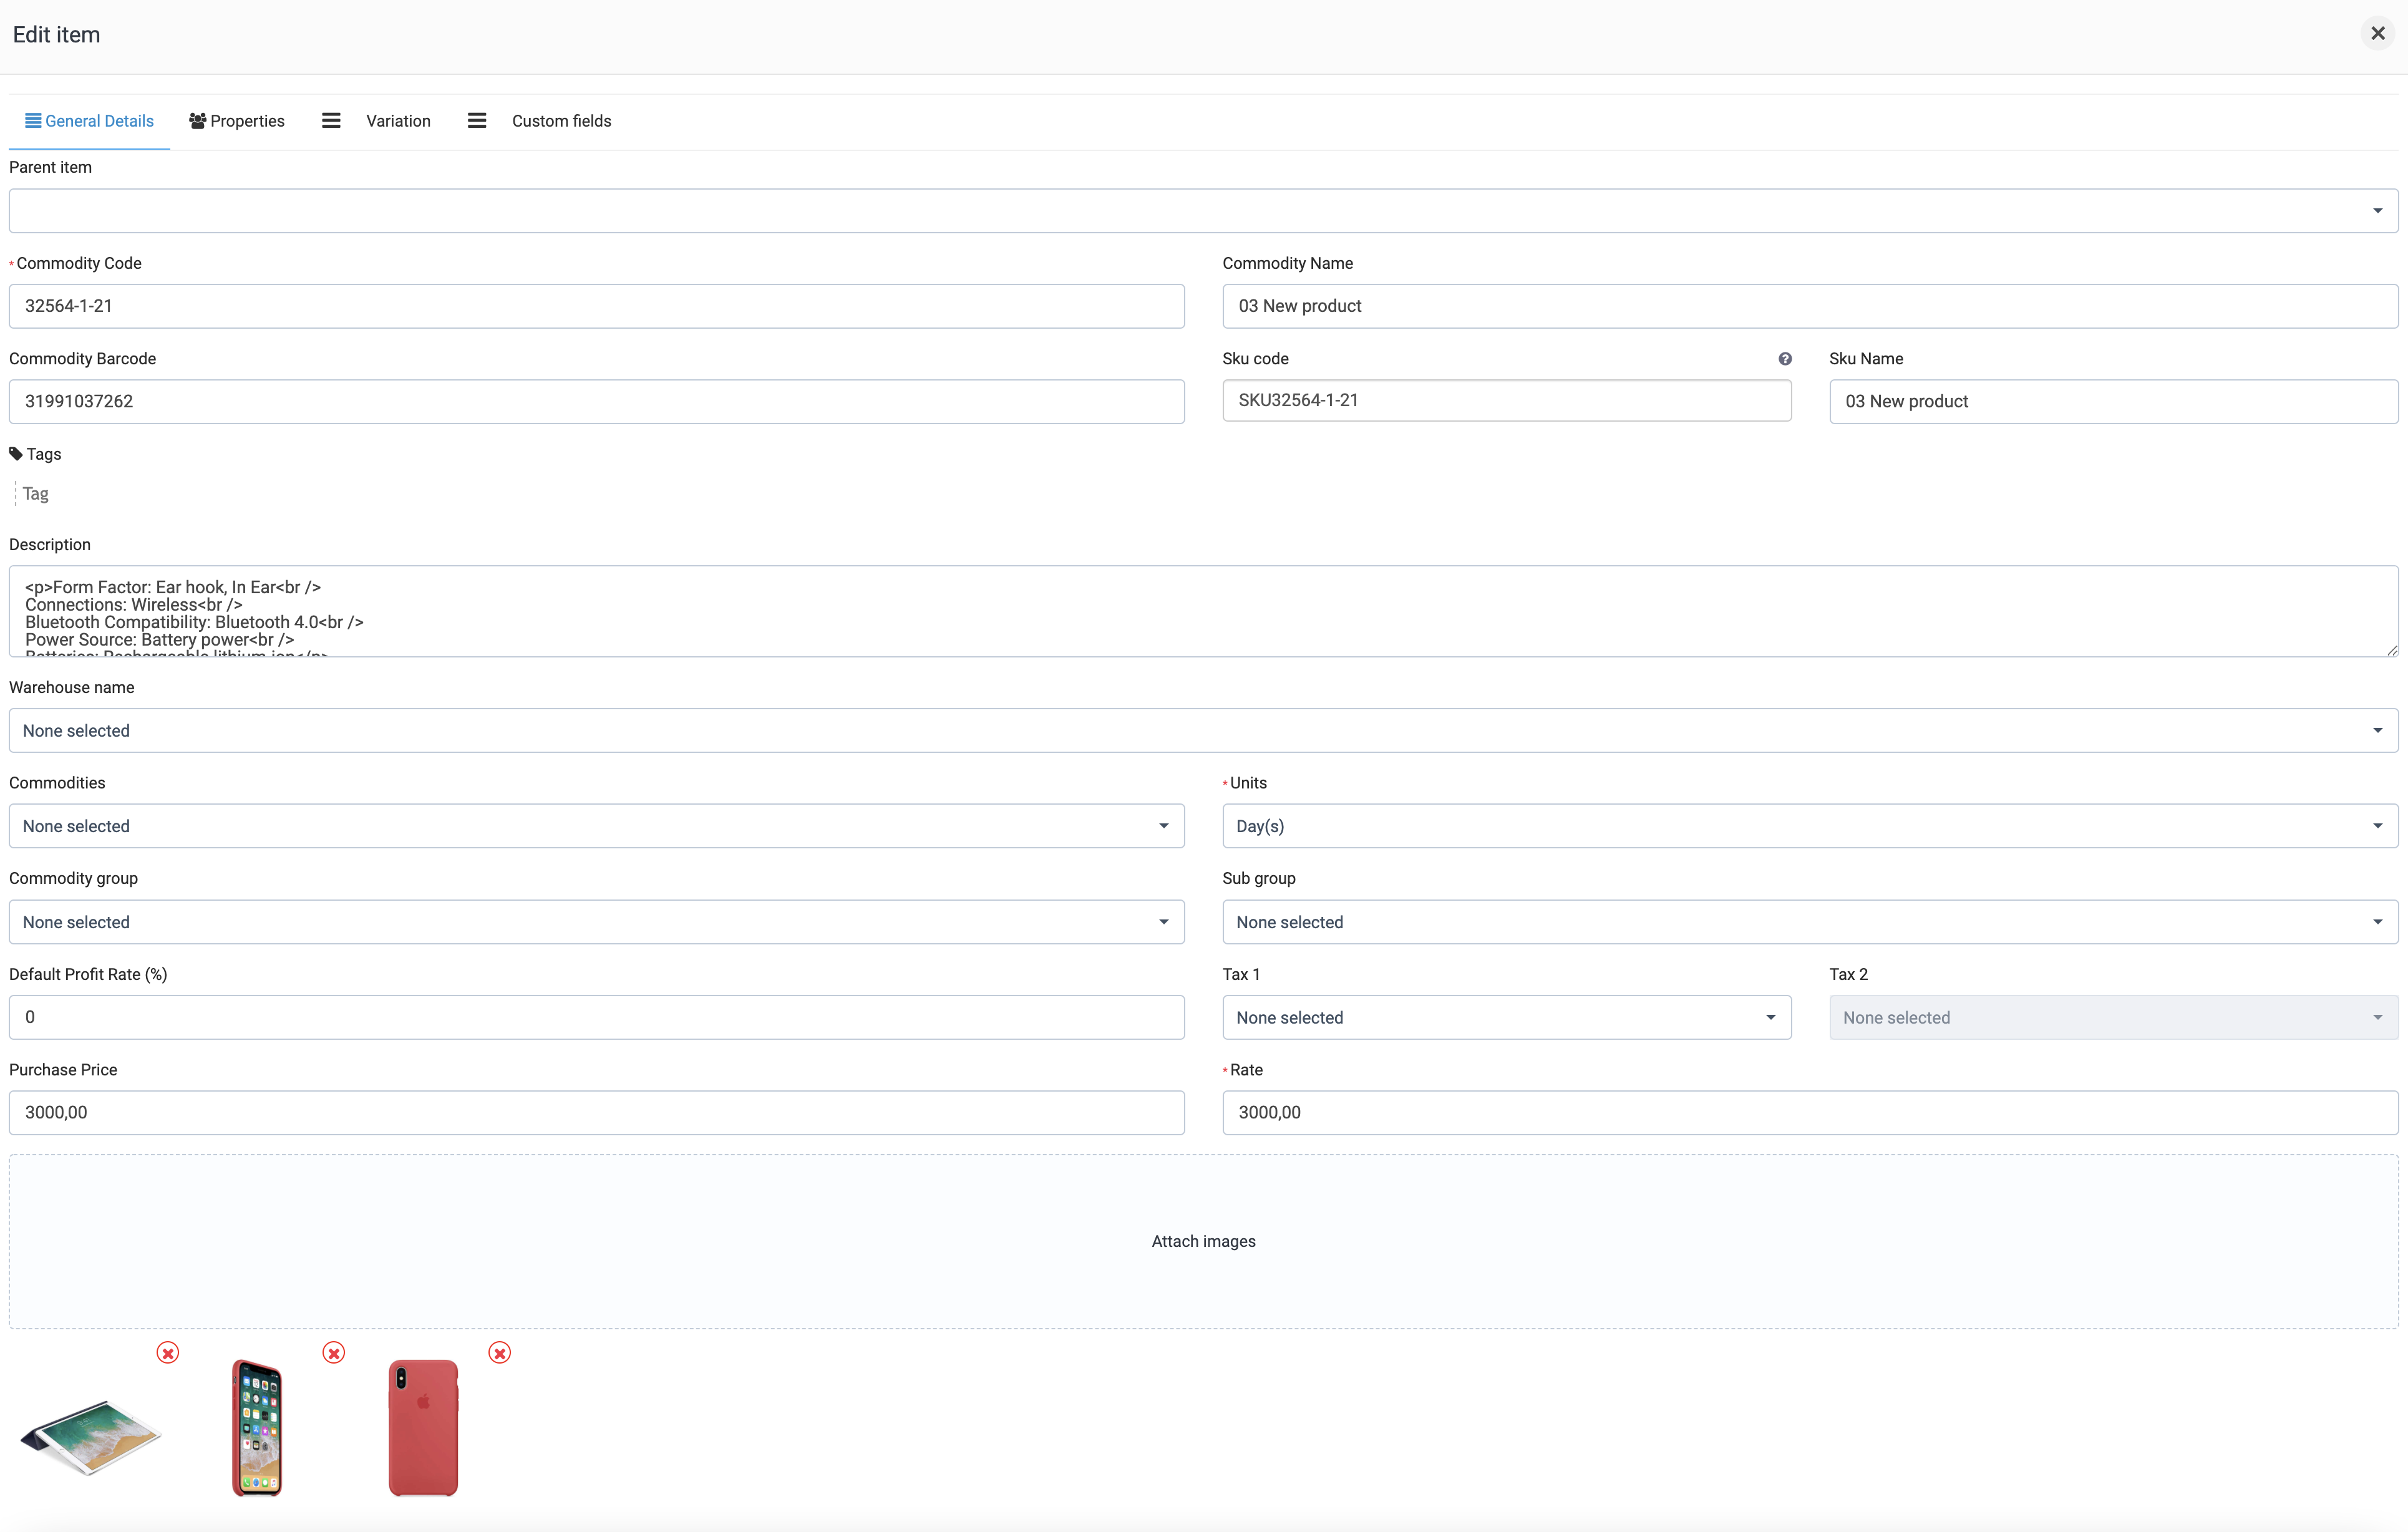Open the Variation tab
2408x1532 pixels.
pos(398,121)
